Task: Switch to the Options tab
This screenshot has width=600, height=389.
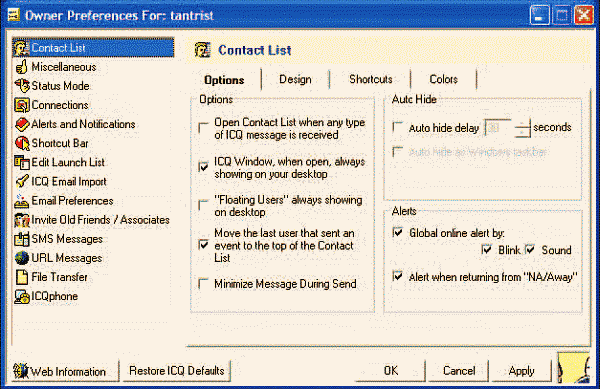Action: pyautogui.click(x=224, y=80)
